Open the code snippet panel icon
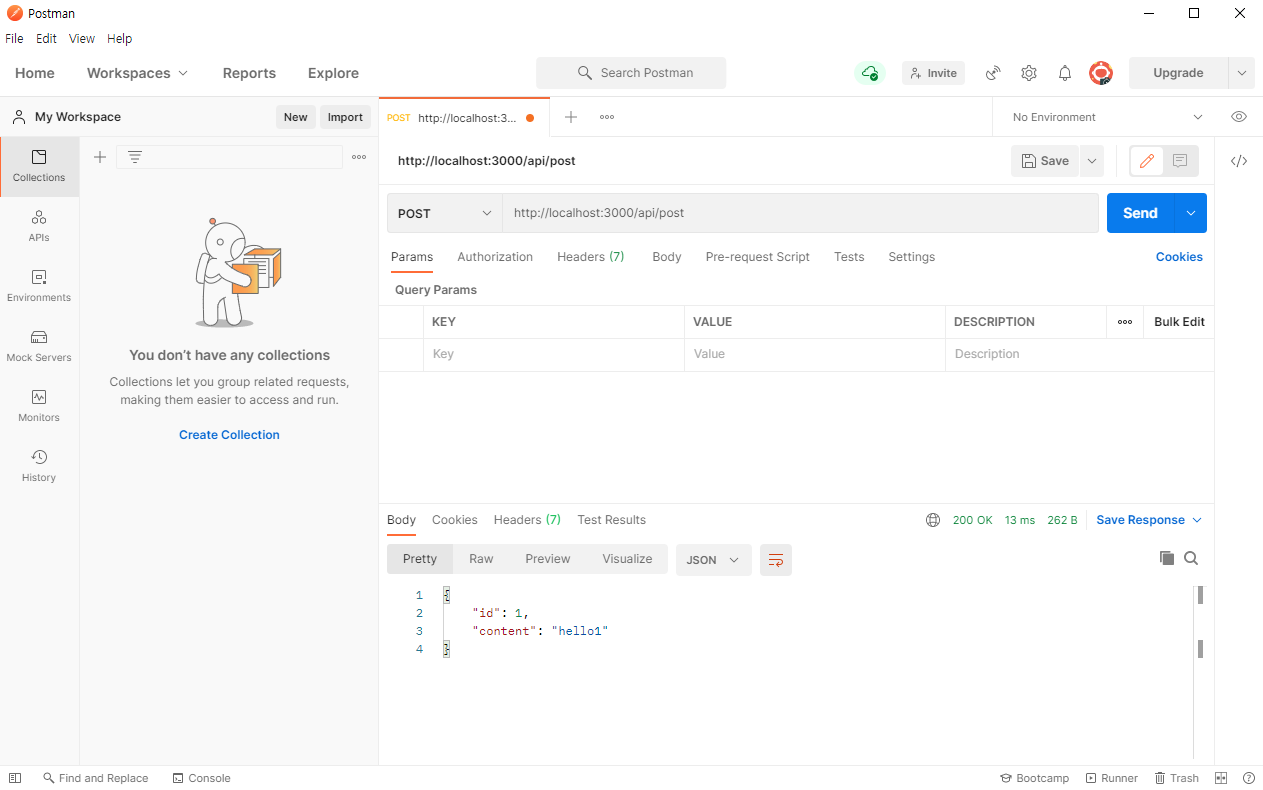Viewport: 1263px width, 790px height. tap(1239, 161)
